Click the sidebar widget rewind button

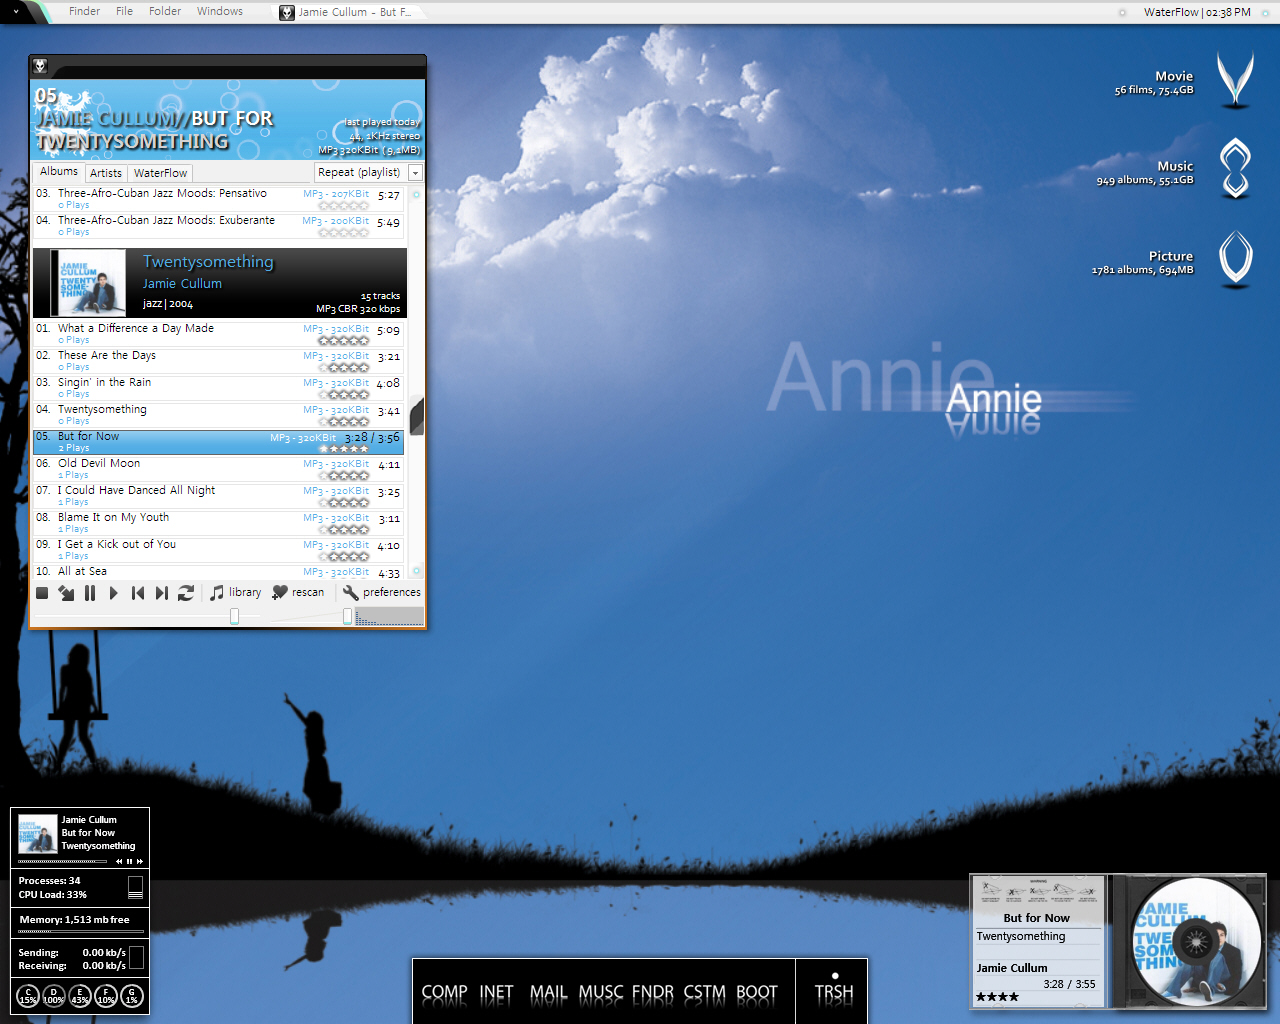(x=119, y=861)
